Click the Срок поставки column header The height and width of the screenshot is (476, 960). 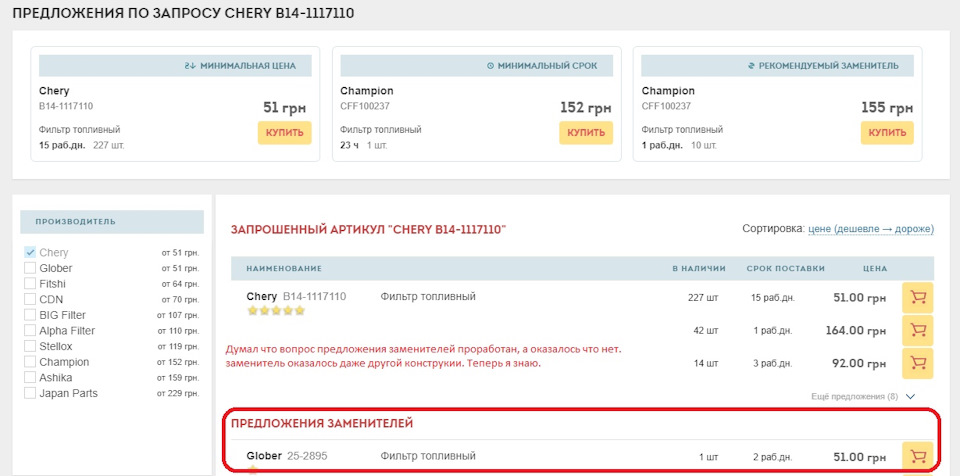786,269
